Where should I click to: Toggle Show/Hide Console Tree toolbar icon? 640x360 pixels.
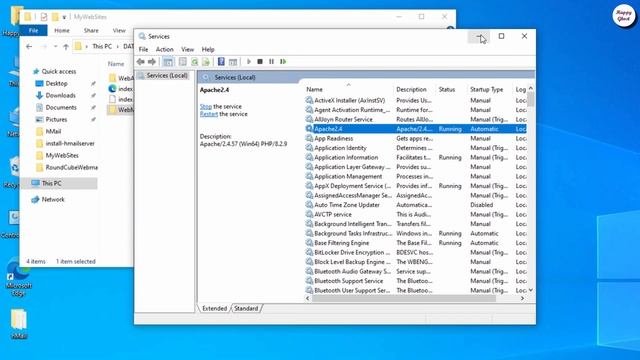point(168,62)
